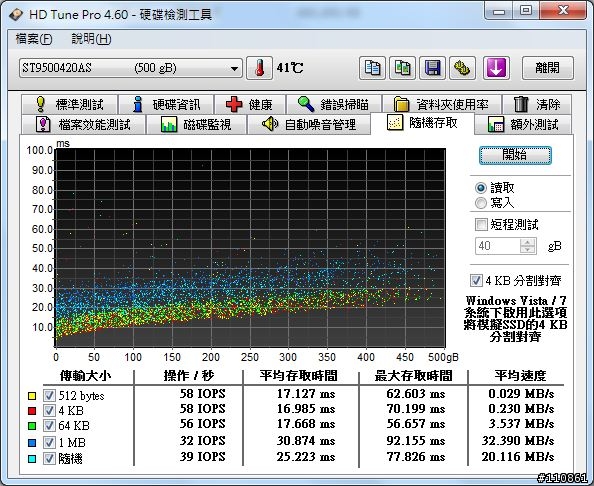Click the 70.199 ms maximum access value
The image size is (594, 486).
(416, 409)
